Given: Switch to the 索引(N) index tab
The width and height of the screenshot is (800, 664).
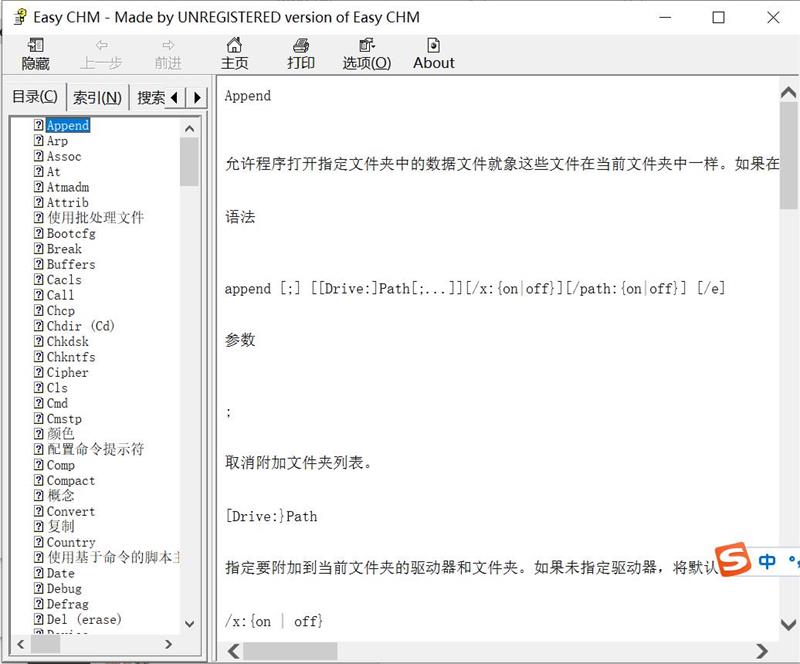Looking at the screenshot, I should point(97,97).
